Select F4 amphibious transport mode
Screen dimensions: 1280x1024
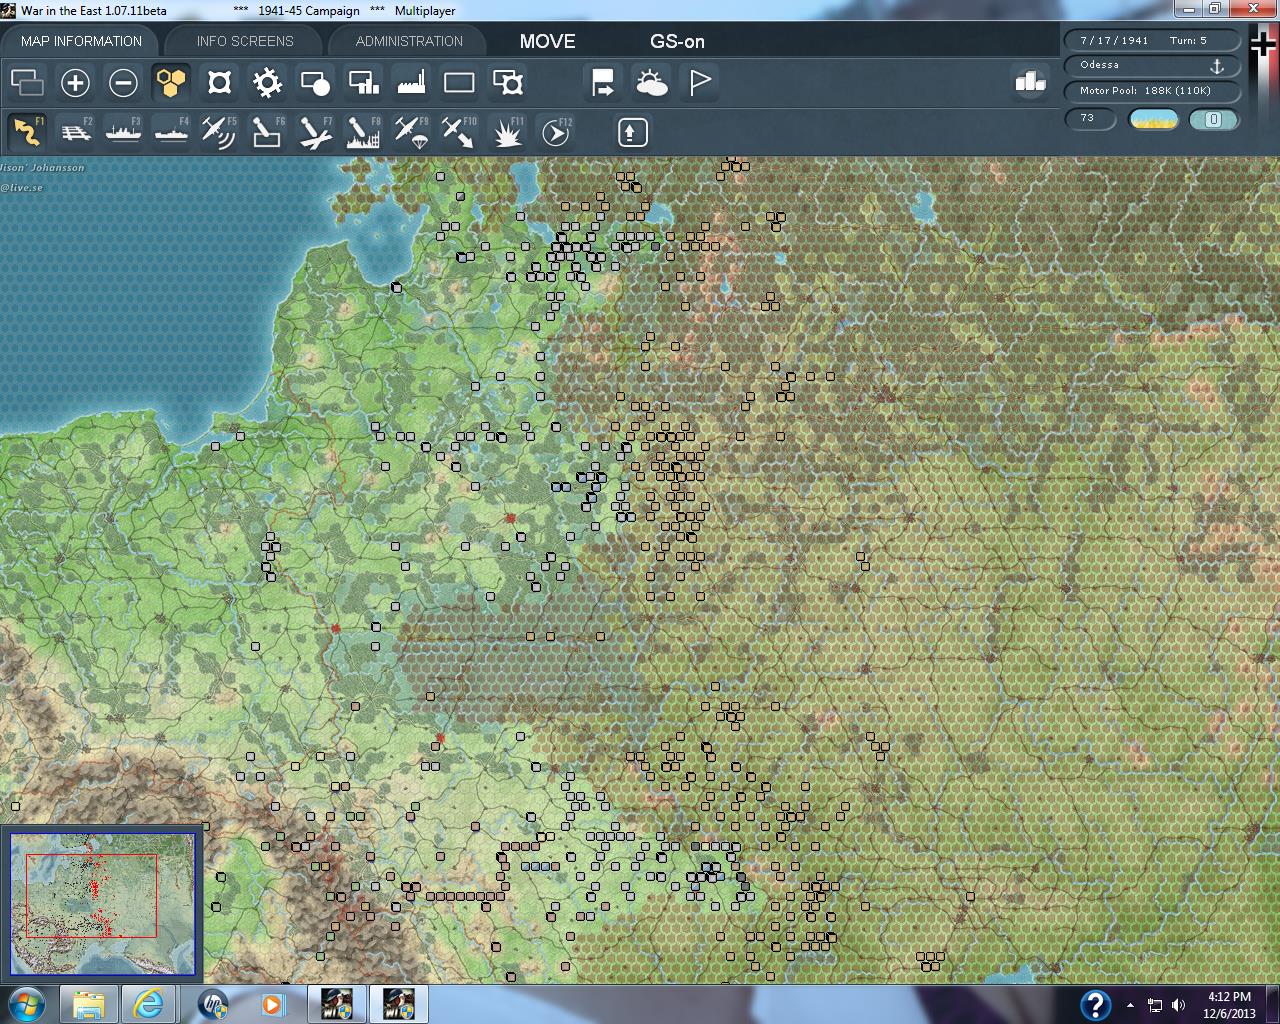171,132
